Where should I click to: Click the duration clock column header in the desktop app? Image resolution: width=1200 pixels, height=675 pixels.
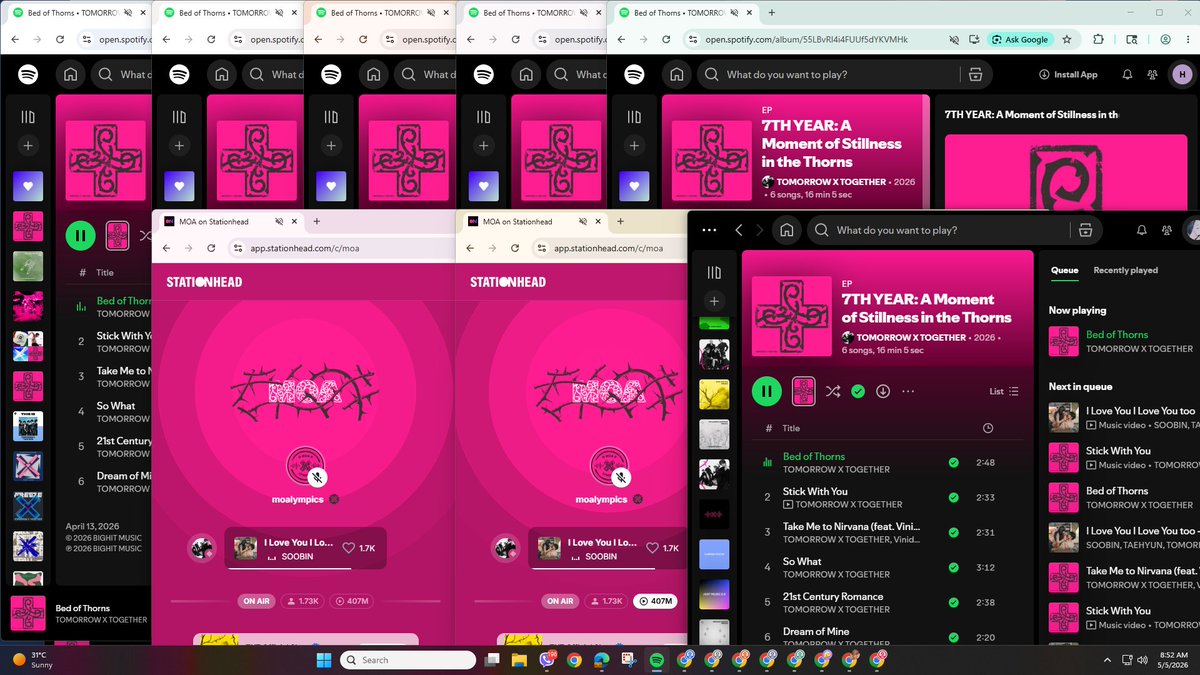(988, 428)
